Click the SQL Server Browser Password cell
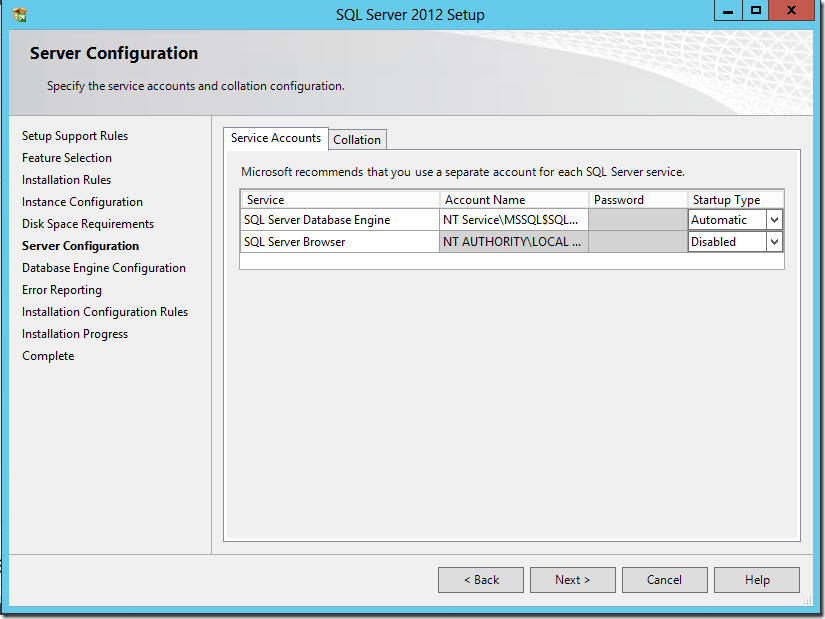The image size is (825, 619). [x=638, y=242]
